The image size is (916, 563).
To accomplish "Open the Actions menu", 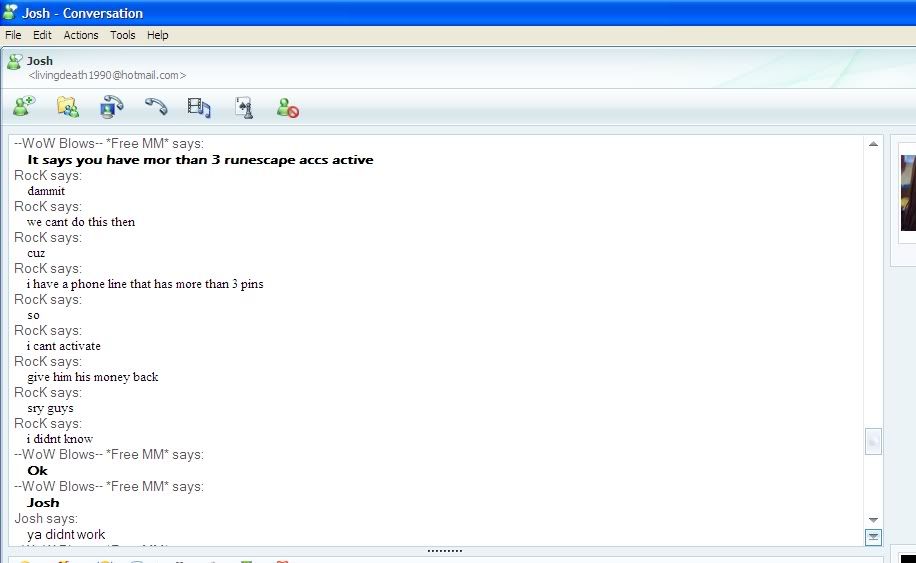I will [81, 35].
